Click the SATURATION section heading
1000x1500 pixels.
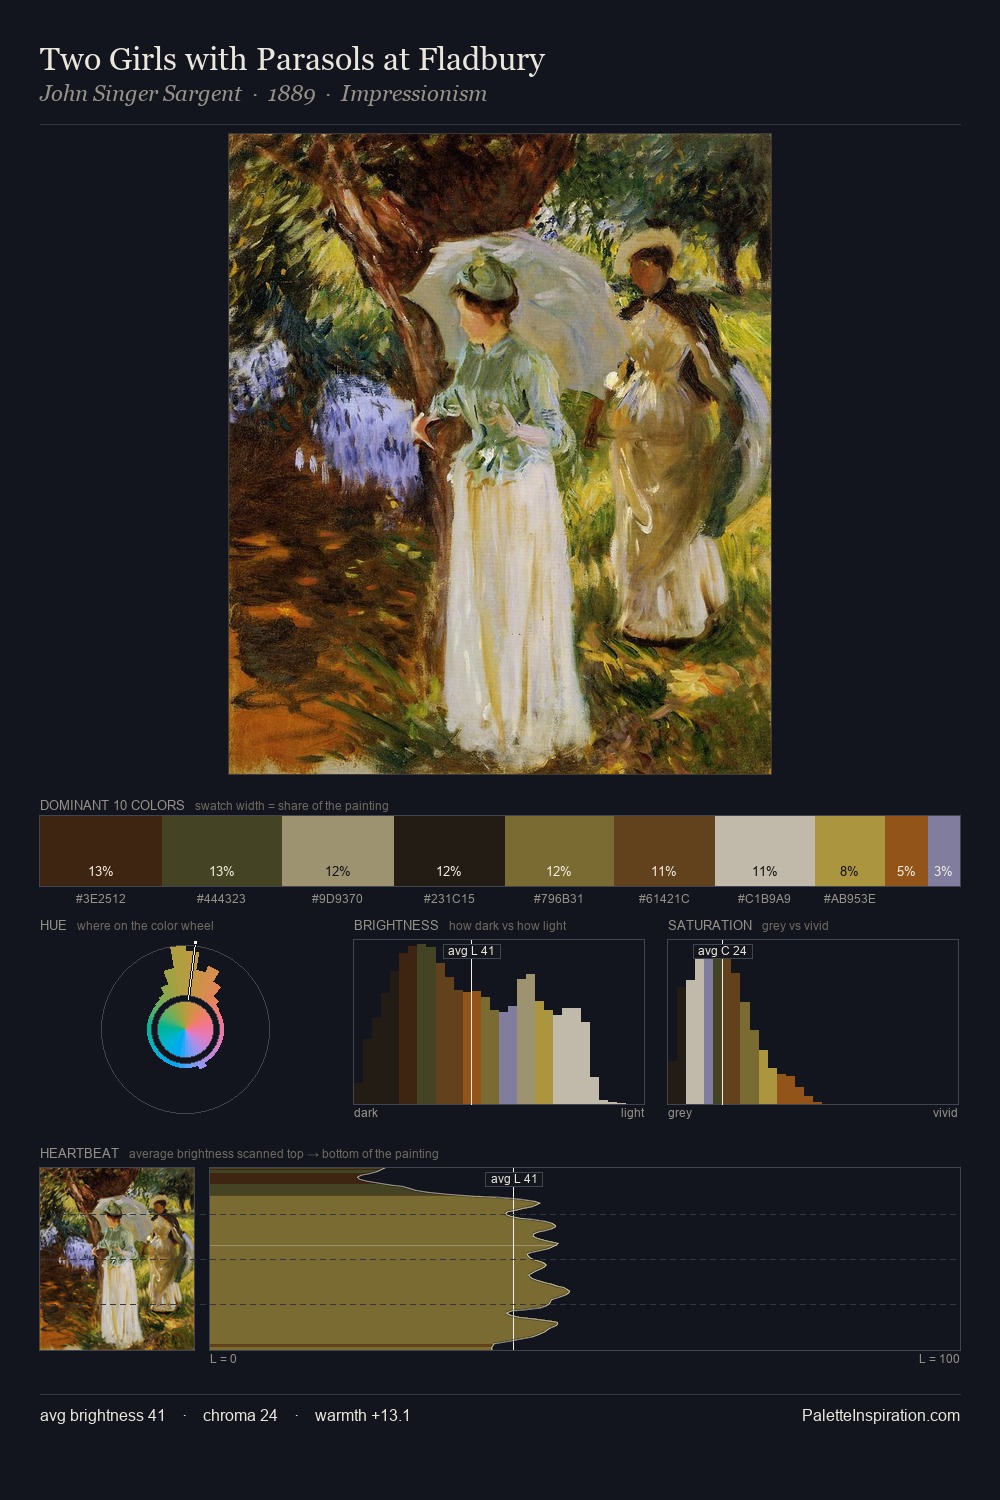[710, 925]
